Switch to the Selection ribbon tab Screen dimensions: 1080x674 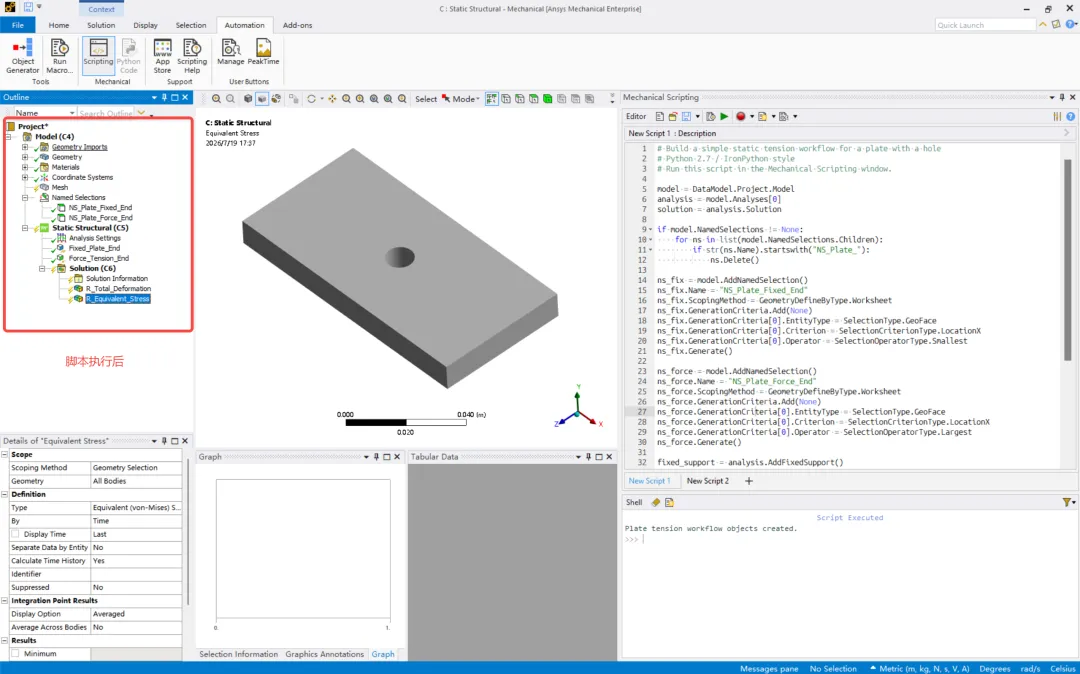point(191,25)
